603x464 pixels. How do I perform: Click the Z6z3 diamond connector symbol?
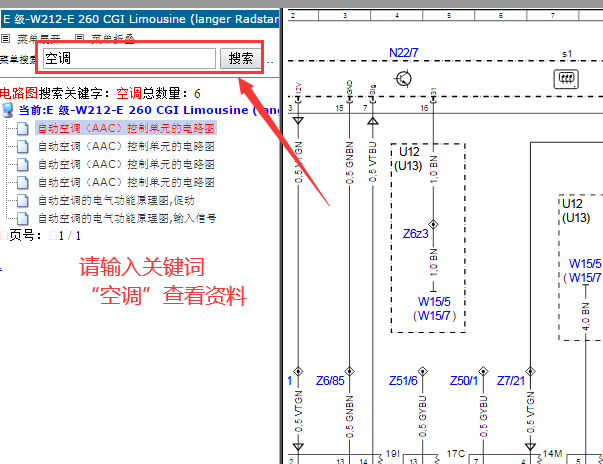pyautogui.click(x=433, y=224)
